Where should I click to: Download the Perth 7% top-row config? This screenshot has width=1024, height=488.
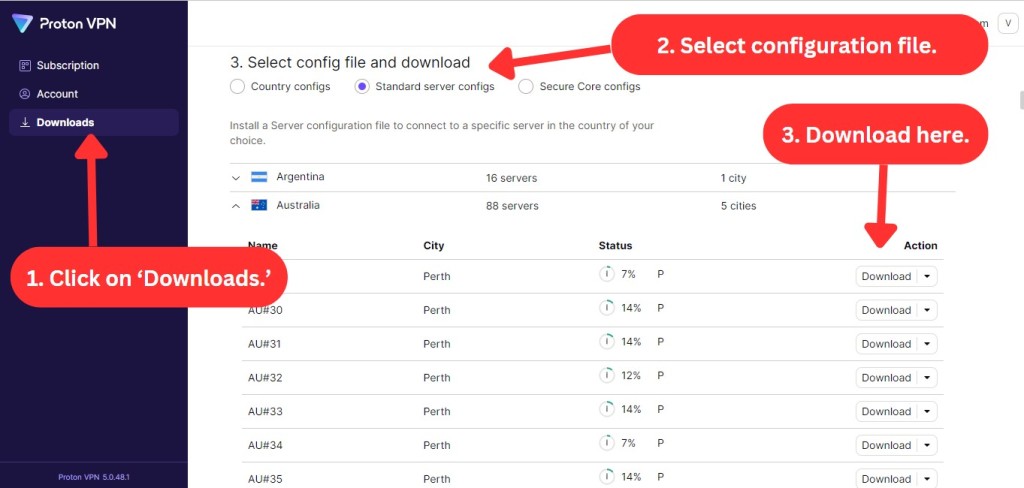[x=886, y=276]
